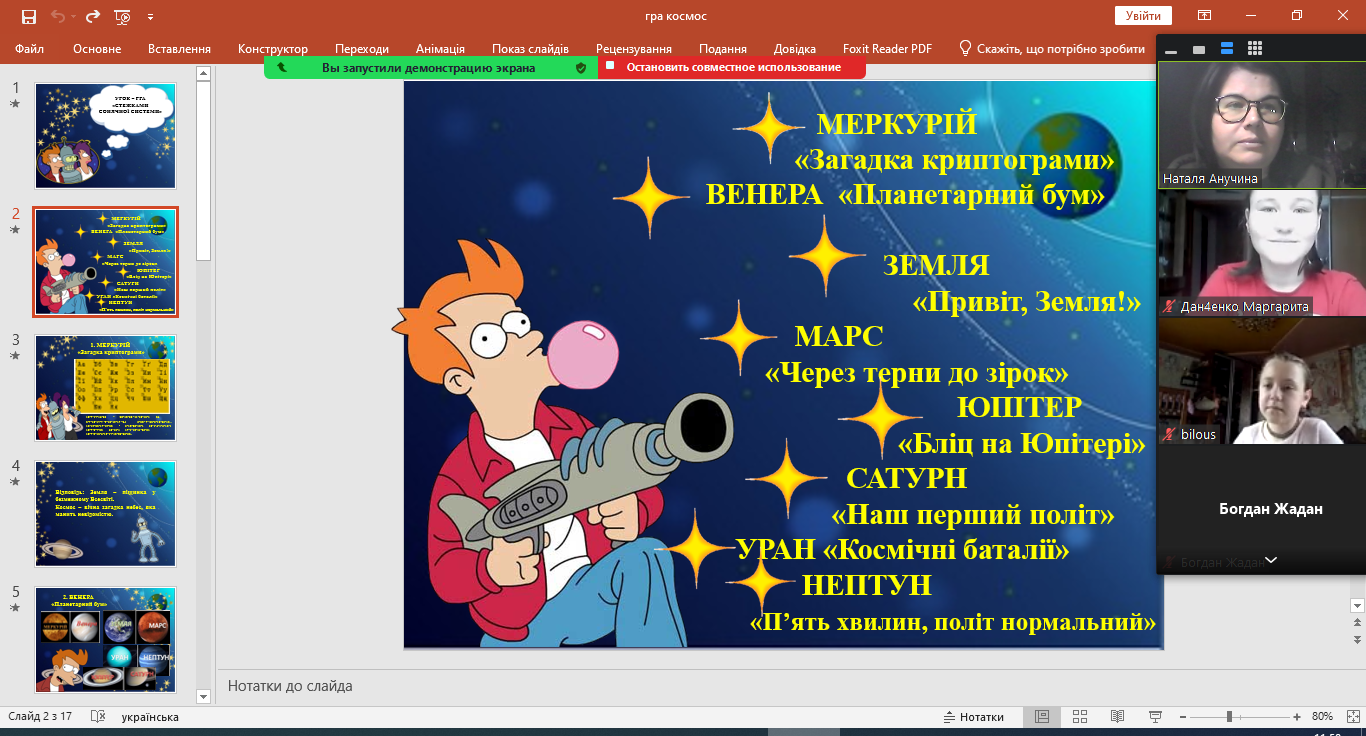The height and width of the screenshot is (736, 1366).
Task: Go to next slide double-arrow button
Action: (1357, 639)
